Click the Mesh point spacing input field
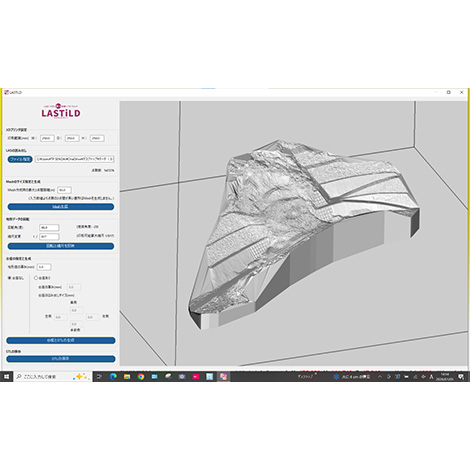 [x=64, y=190]
